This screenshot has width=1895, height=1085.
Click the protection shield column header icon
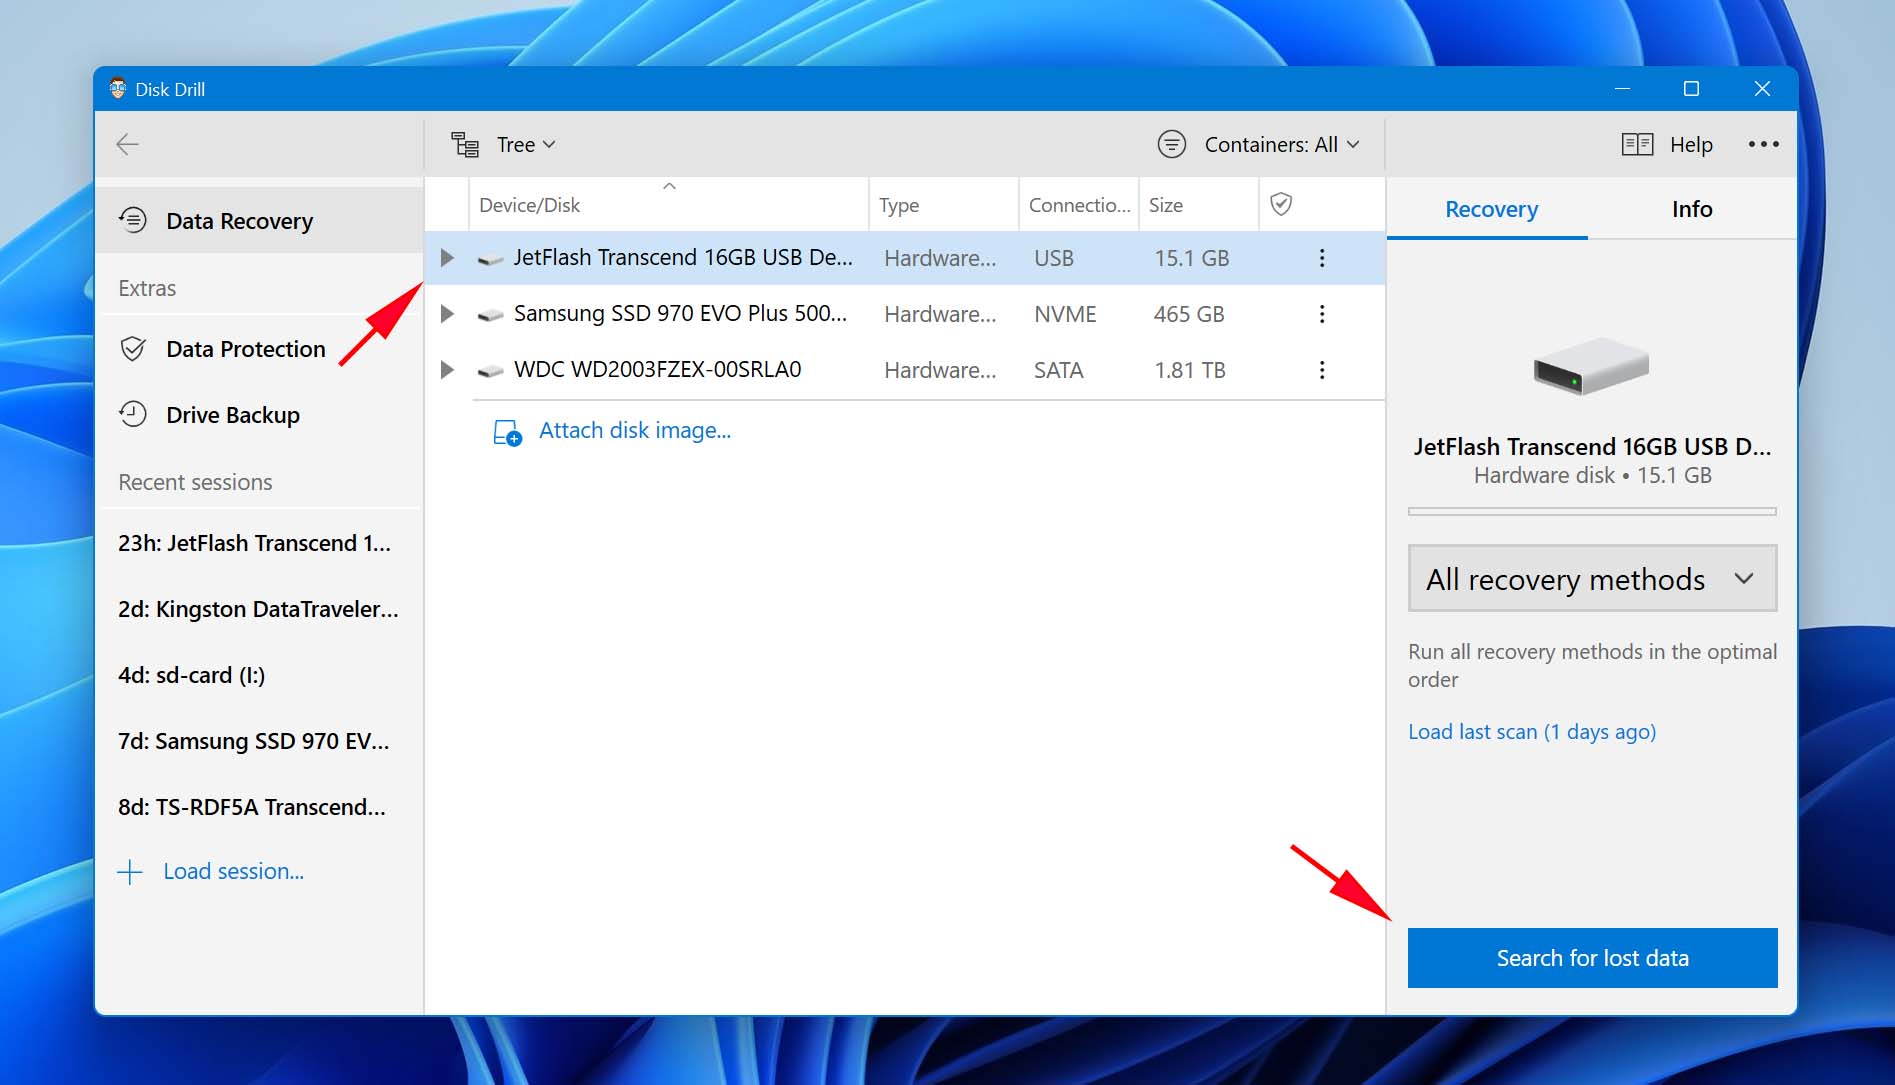(1281, 204)
